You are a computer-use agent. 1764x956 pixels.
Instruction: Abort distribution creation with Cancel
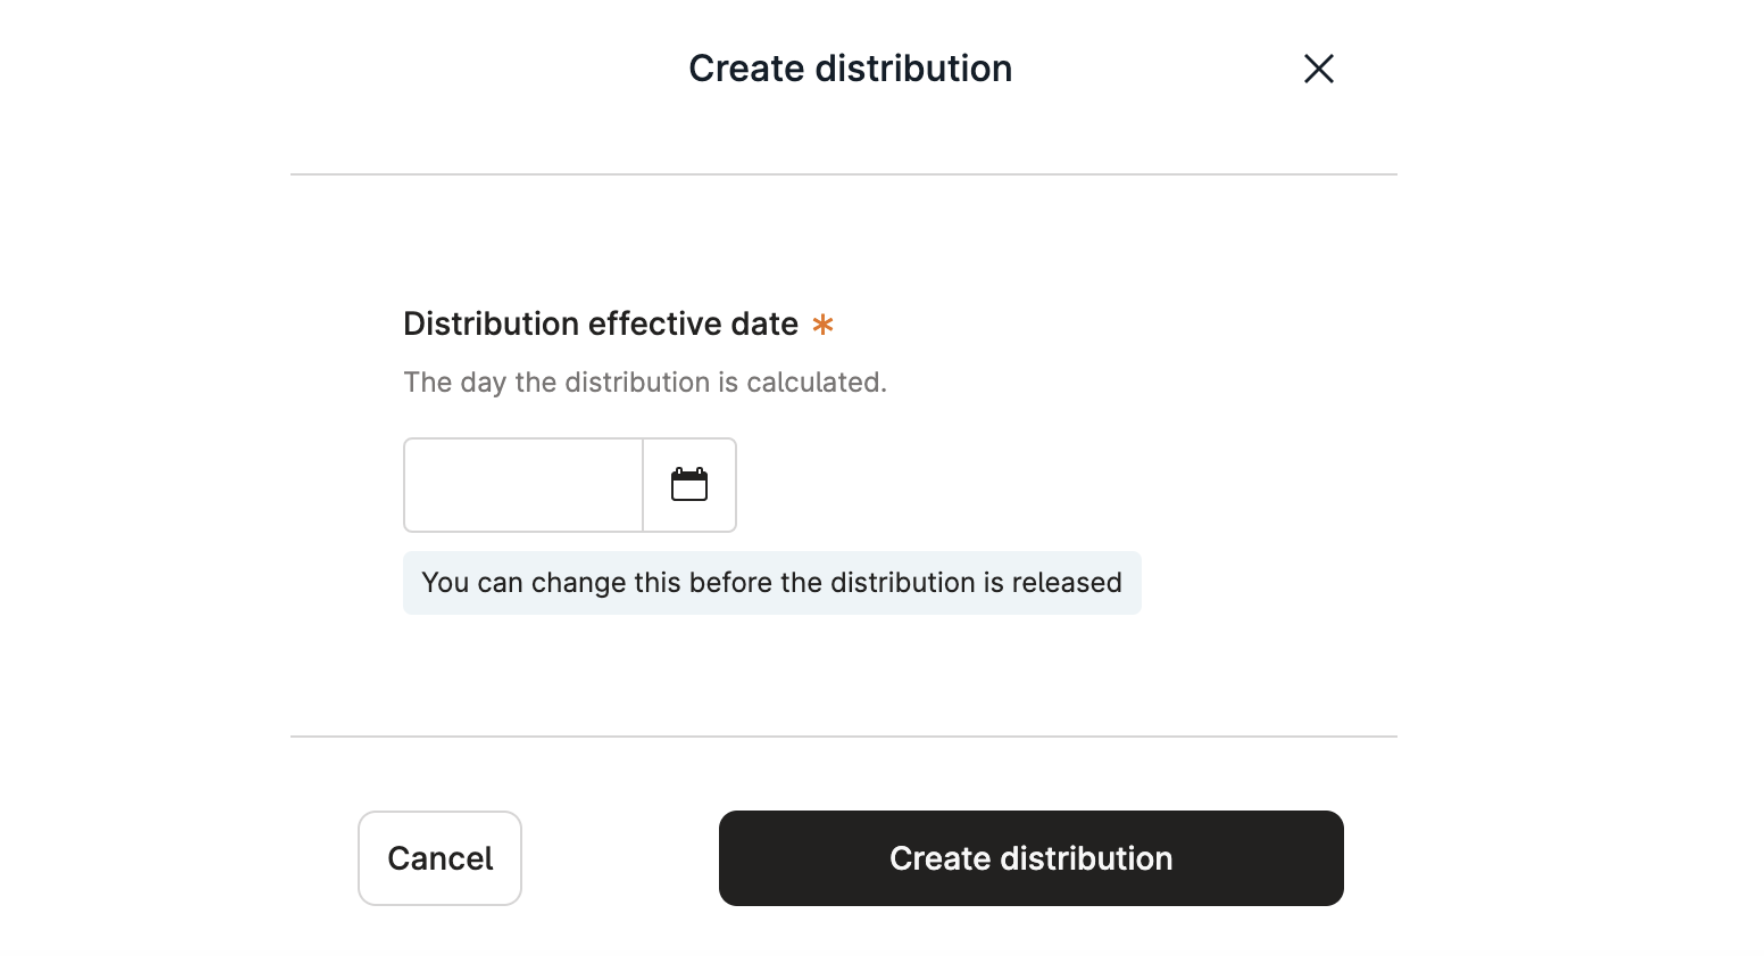439,858
